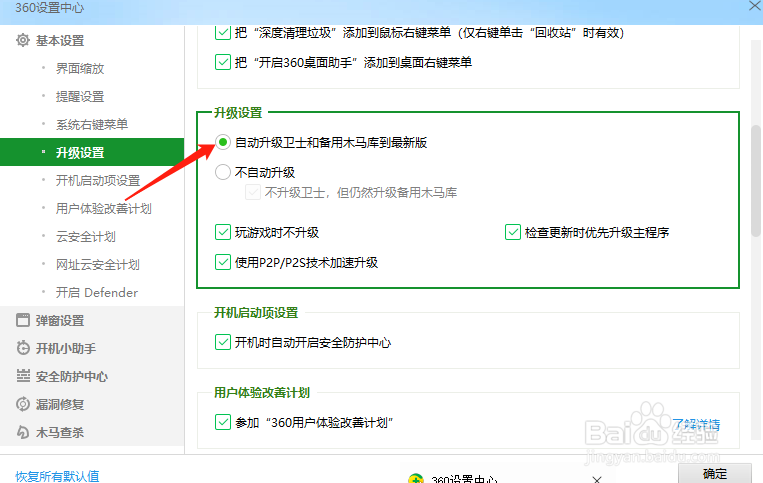Click the horse icon beside 木马查杀
The height and width of the screenshot is (483, 763).
click(23, 432)
